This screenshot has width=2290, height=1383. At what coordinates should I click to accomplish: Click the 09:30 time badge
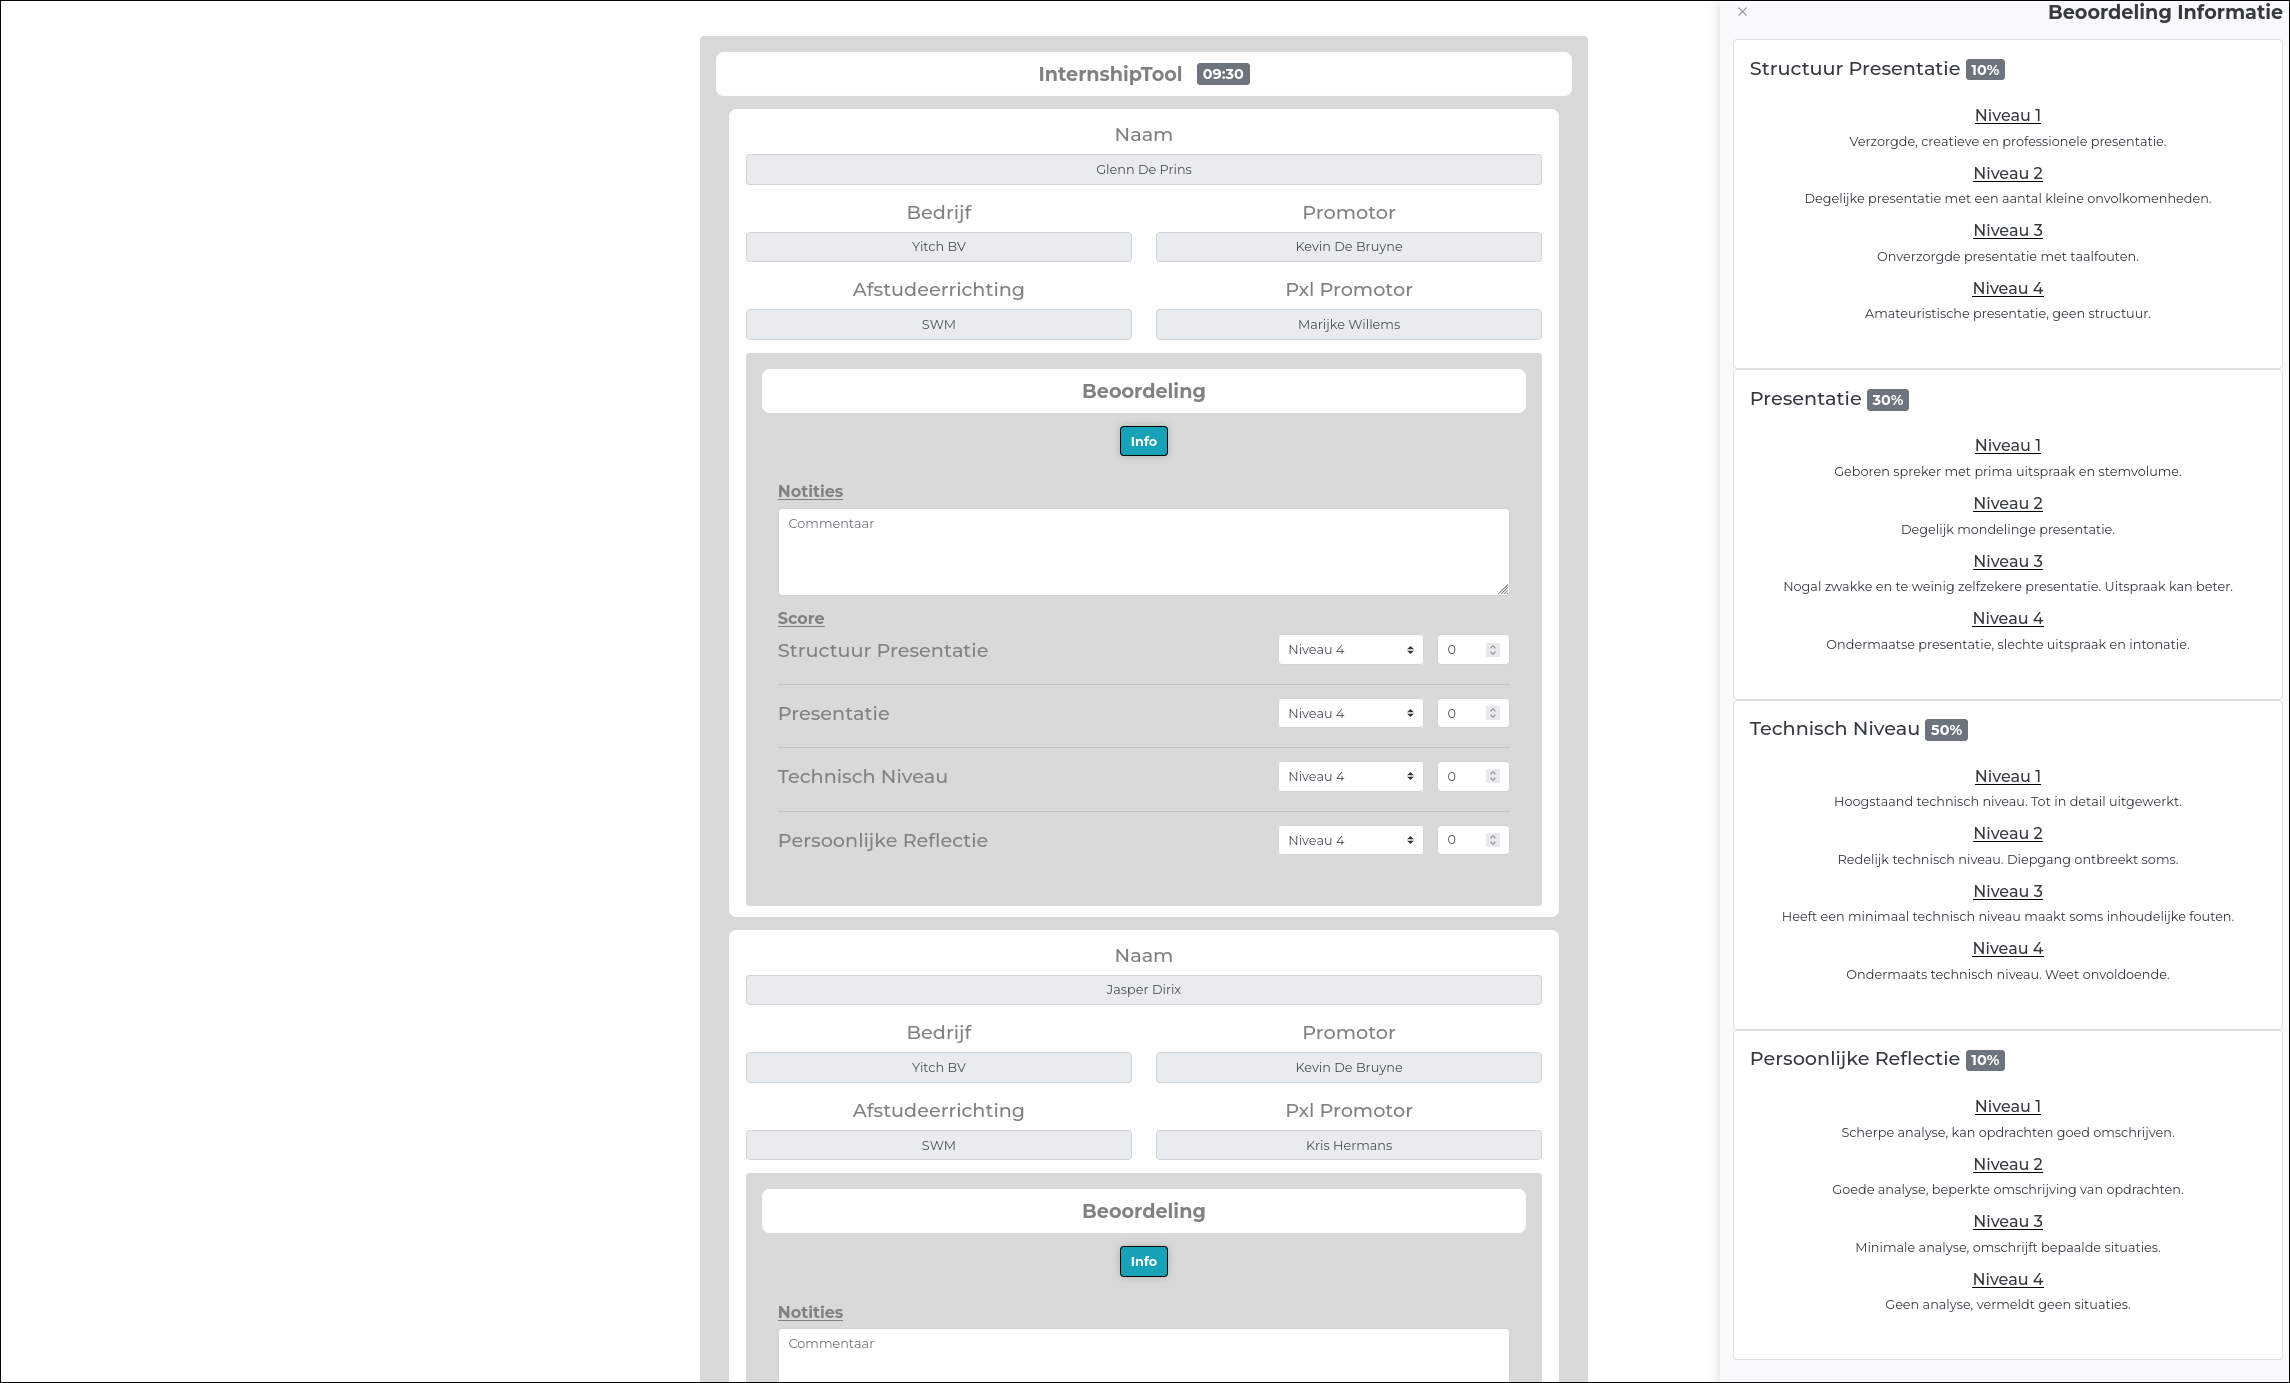point(1223,74)
